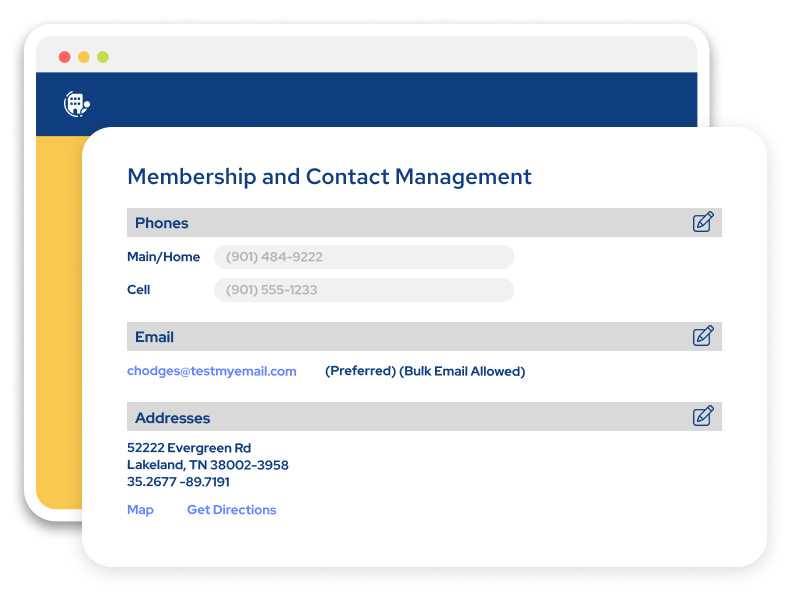Image resolution: width=795 pixels, height=599 pixels.
Task: Click the (Preferred) (Bulk Email Allowed) text
Action: pyautogui.click(x=425, y=371)
